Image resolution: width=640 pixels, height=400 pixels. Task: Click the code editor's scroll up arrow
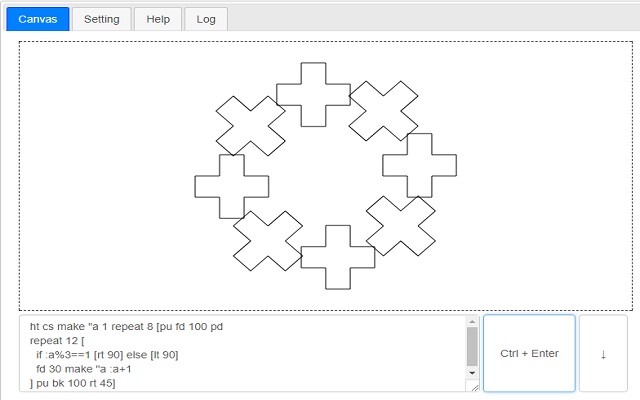point(472,322)
